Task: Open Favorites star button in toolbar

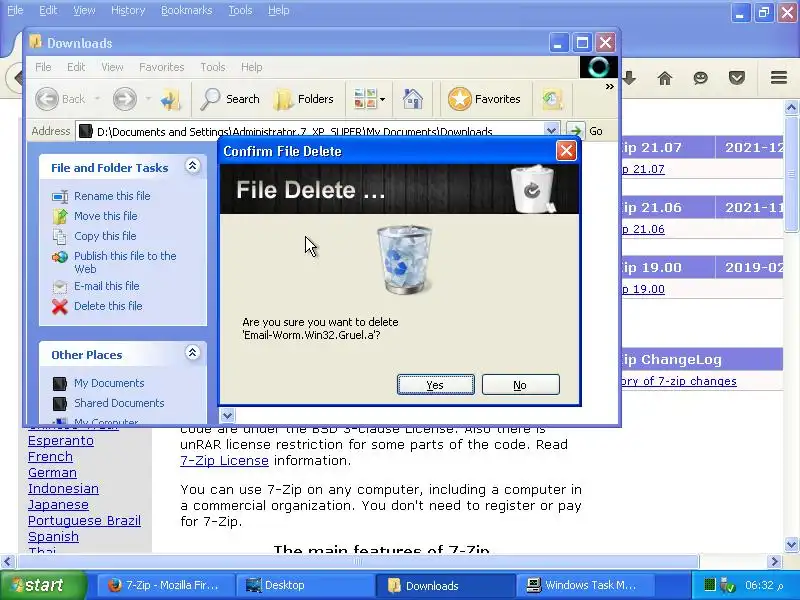Action: pos(484,98)
